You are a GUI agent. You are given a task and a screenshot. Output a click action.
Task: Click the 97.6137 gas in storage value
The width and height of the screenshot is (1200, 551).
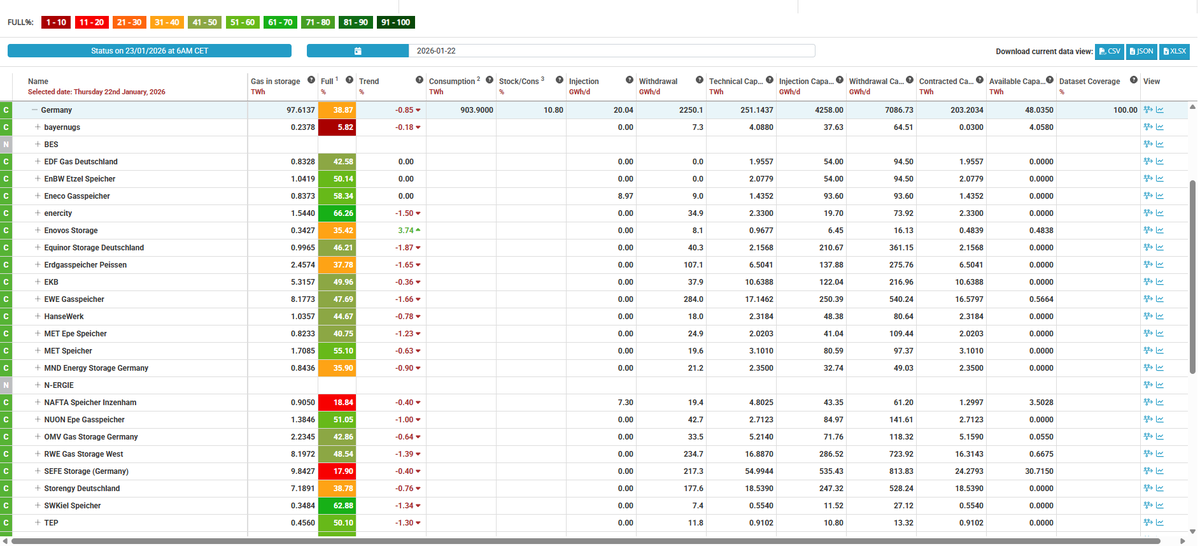coord(301,110)
